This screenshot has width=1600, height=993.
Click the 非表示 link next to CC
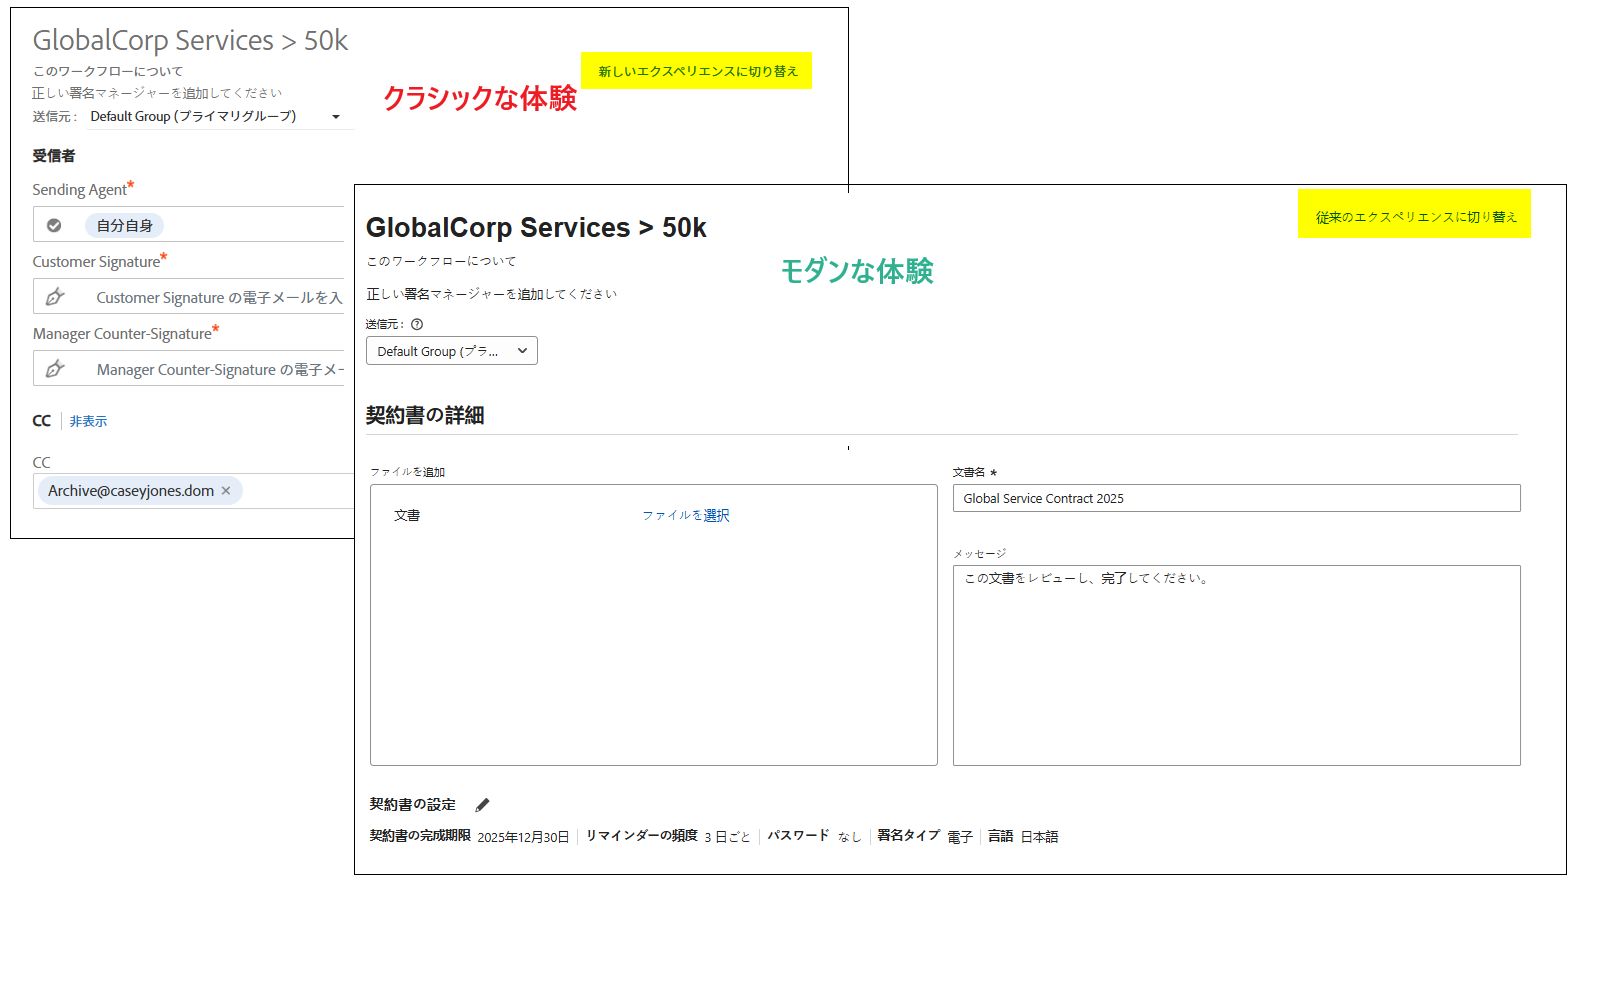pos(88,422)
